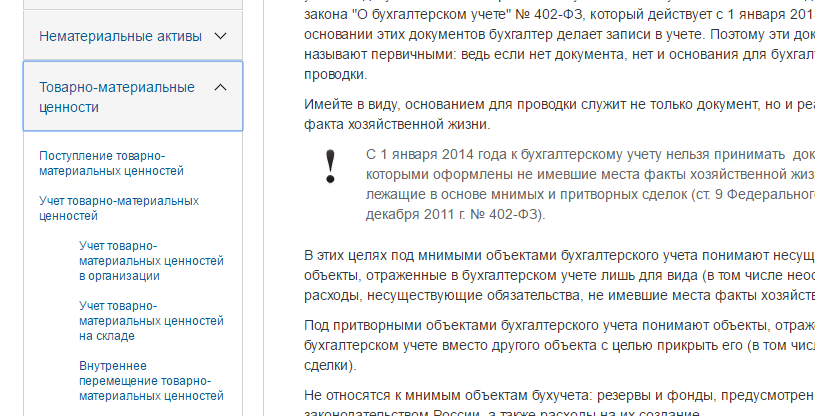Click the top line mentioning № 402-ФЗ law

pyautogui.click(x=558, y=15)
